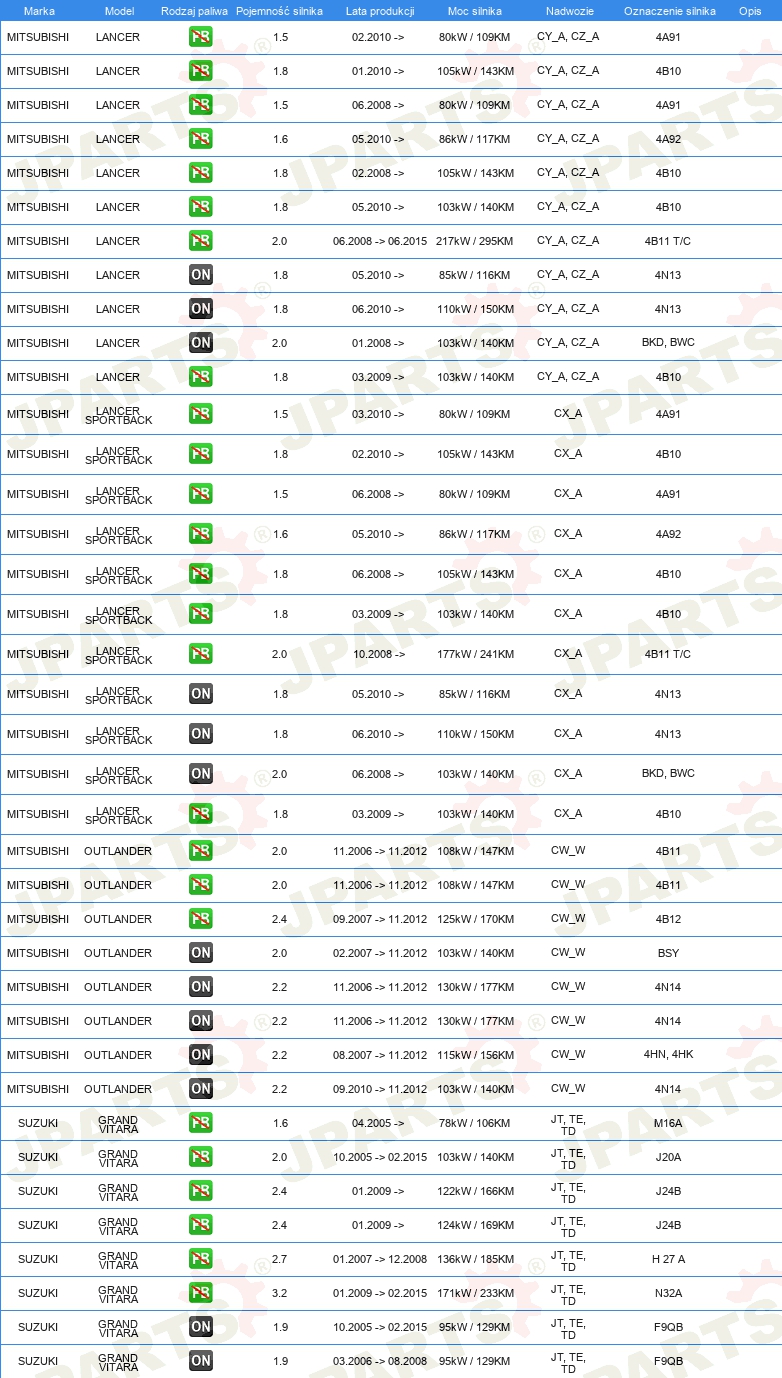Click the PB fuel icon in the Lancer 295KM row
This screenshot has height=1378, width=782.
coord(200,241)
